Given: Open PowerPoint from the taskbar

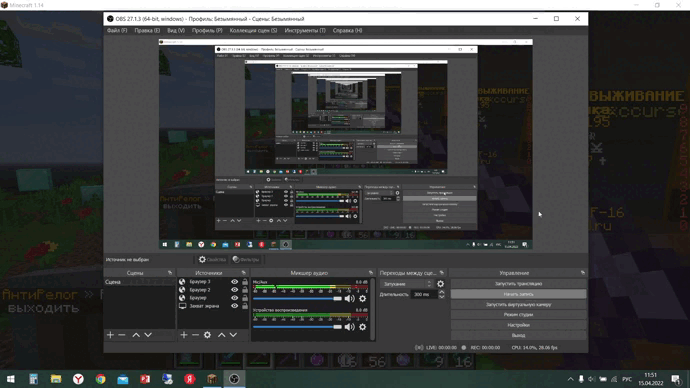Looking at the screenshot, I should 145,379.
